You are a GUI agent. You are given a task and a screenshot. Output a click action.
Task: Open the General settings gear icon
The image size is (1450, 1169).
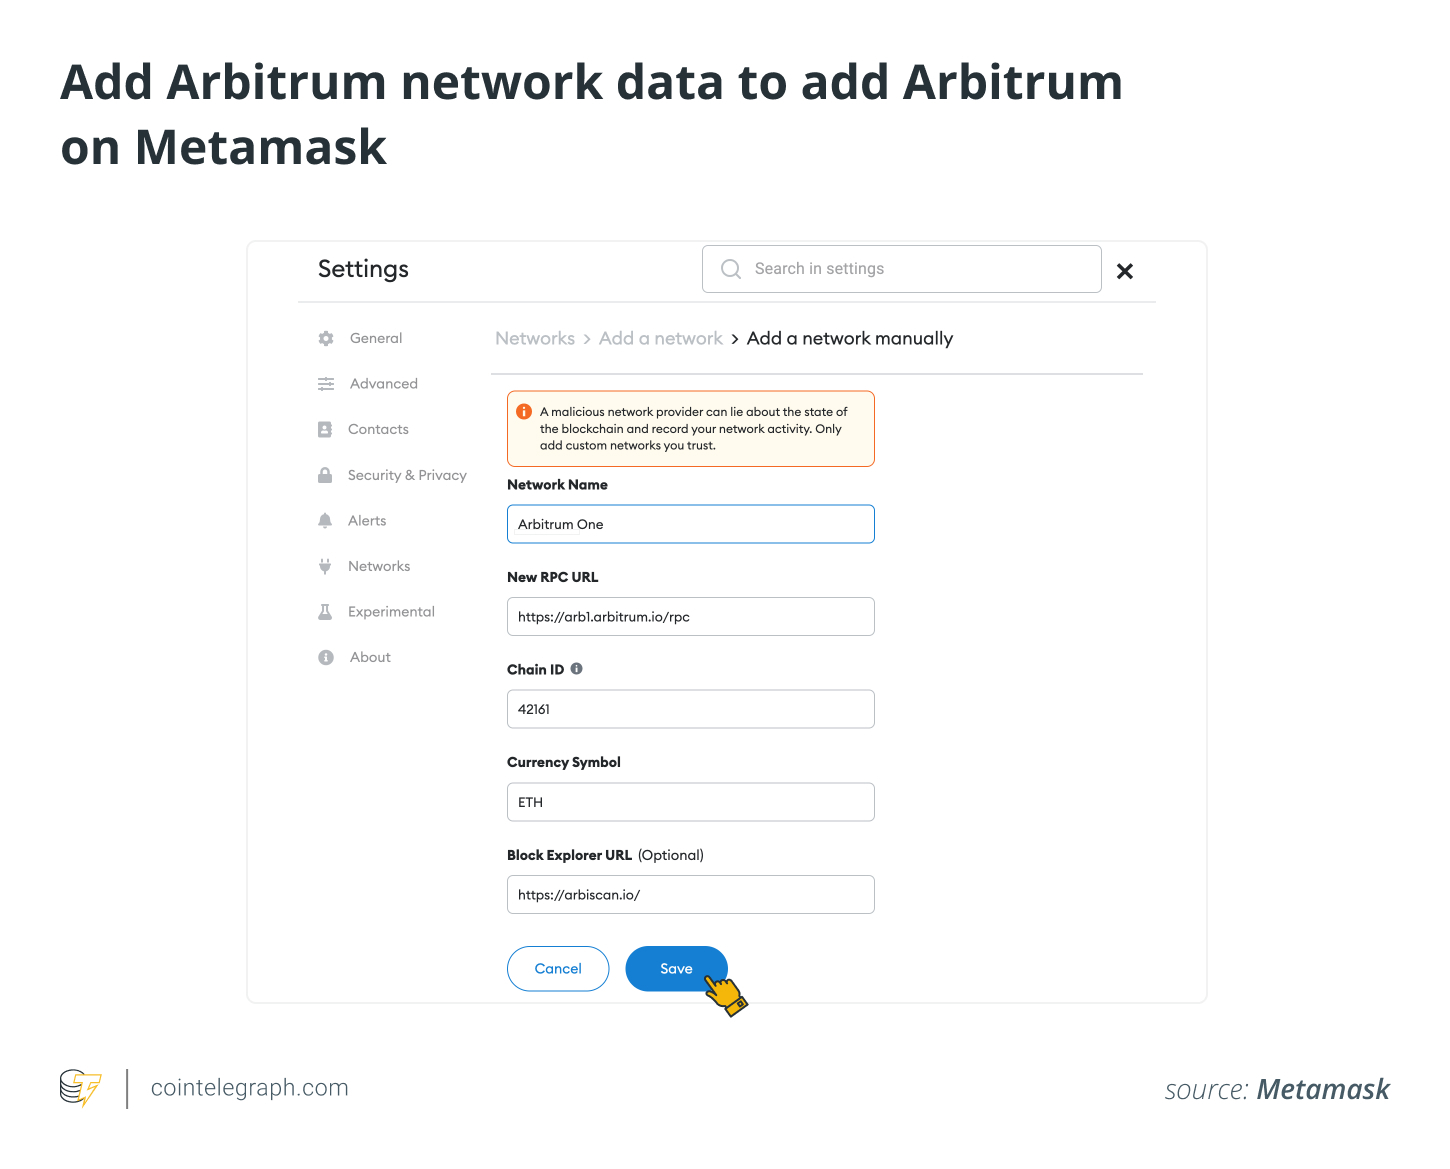click(x=325, y=338)
